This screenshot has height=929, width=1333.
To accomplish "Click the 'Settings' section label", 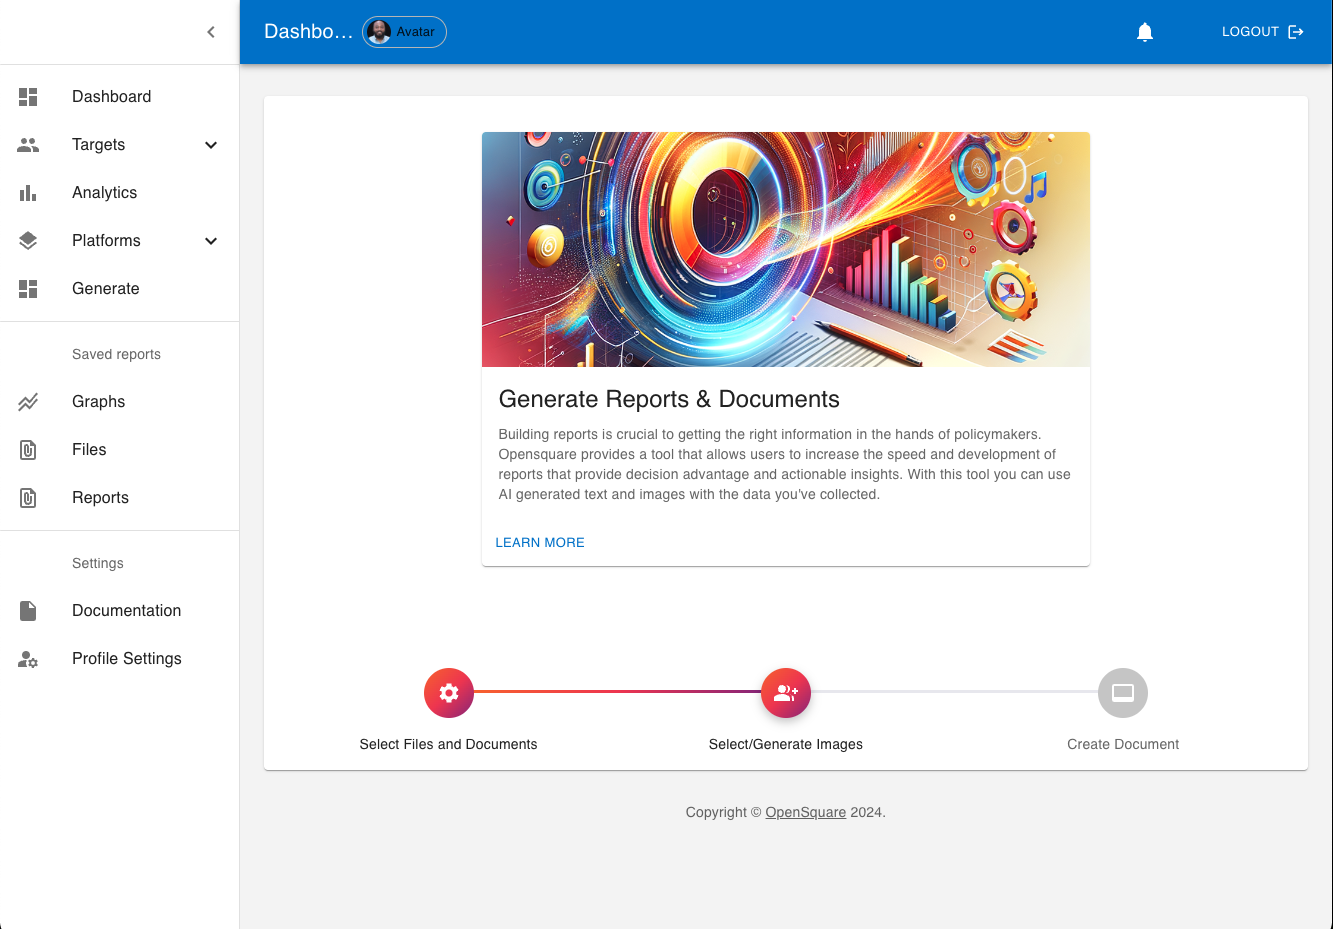I will pyautogui.click(x=98, y=563).
